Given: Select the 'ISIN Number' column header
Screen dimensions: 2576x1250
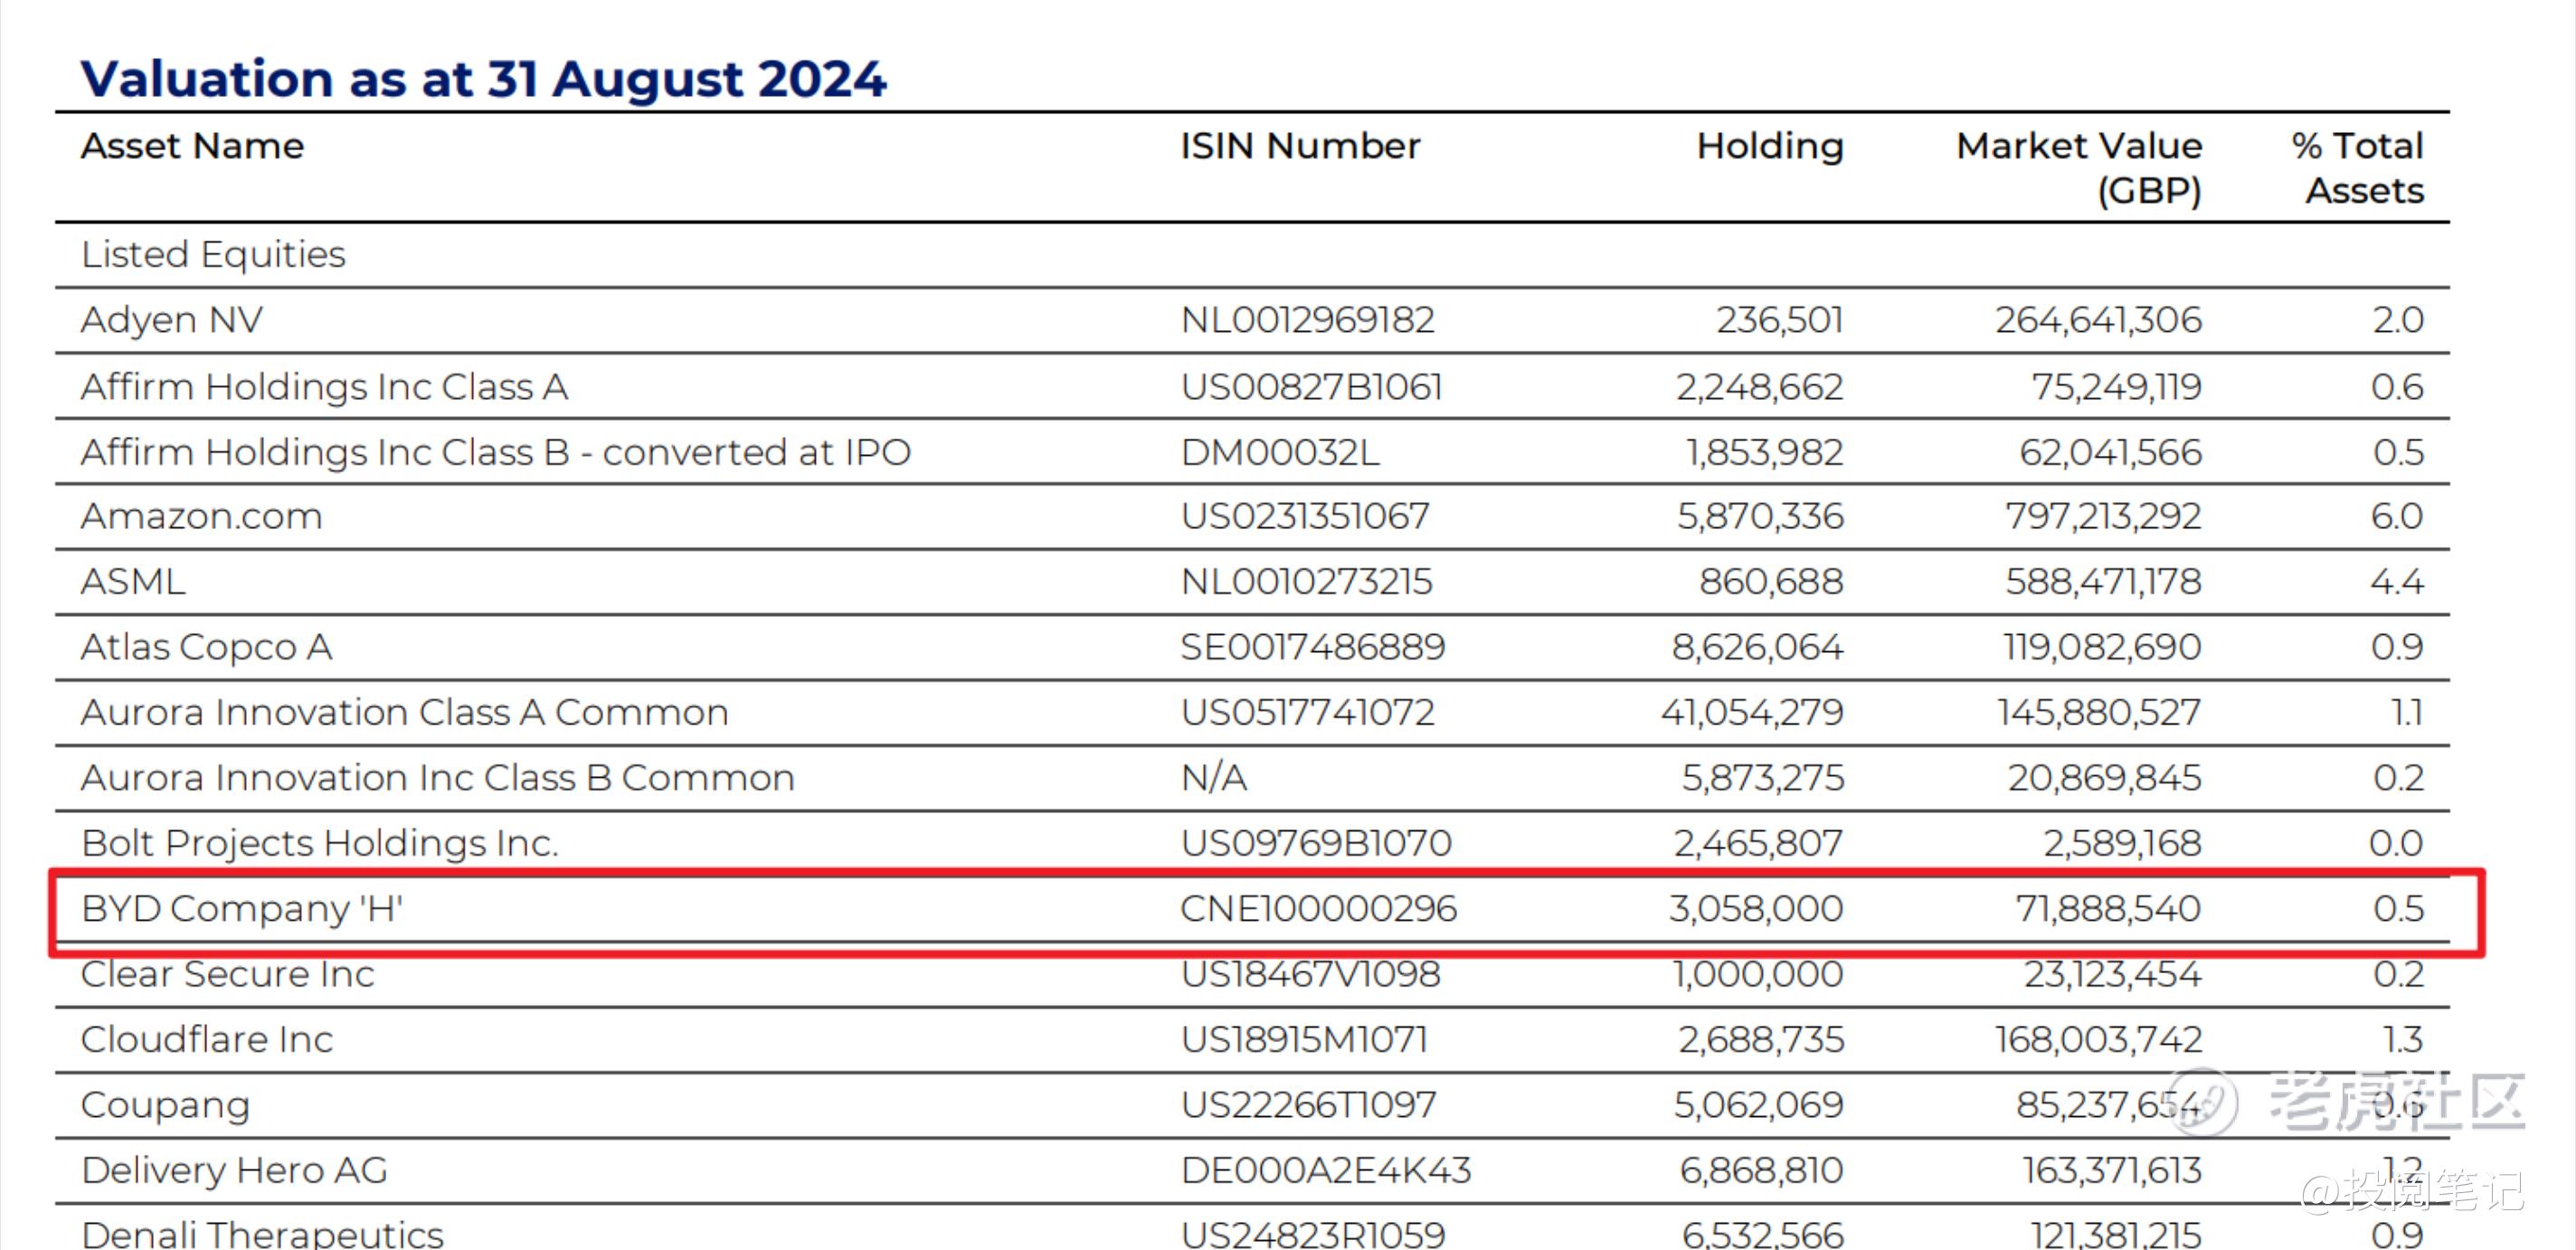Looking at the screenshot, I should pos(1300,146).
